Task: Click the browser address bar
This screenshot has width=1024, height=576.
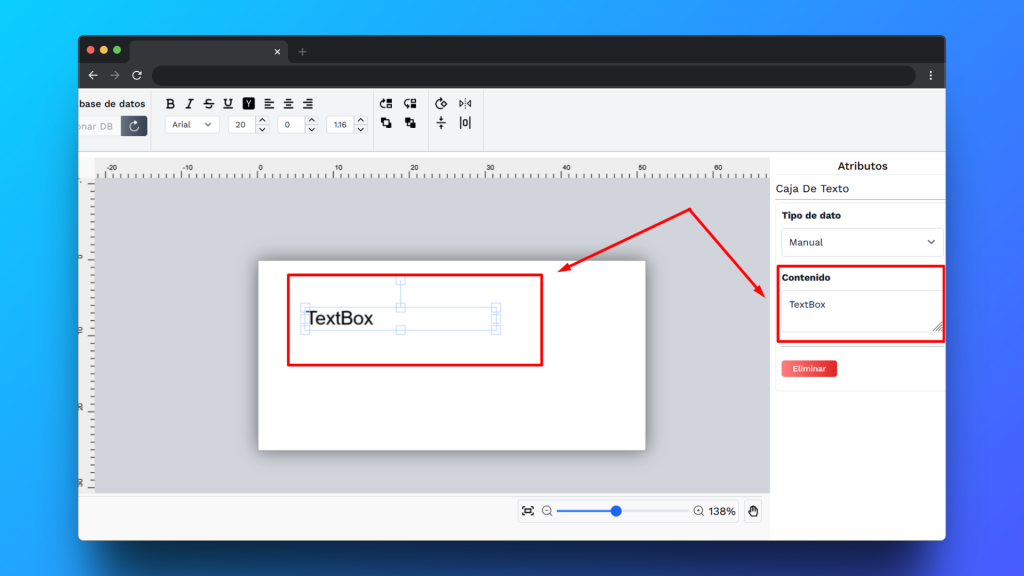Action: tap(534, 75)
